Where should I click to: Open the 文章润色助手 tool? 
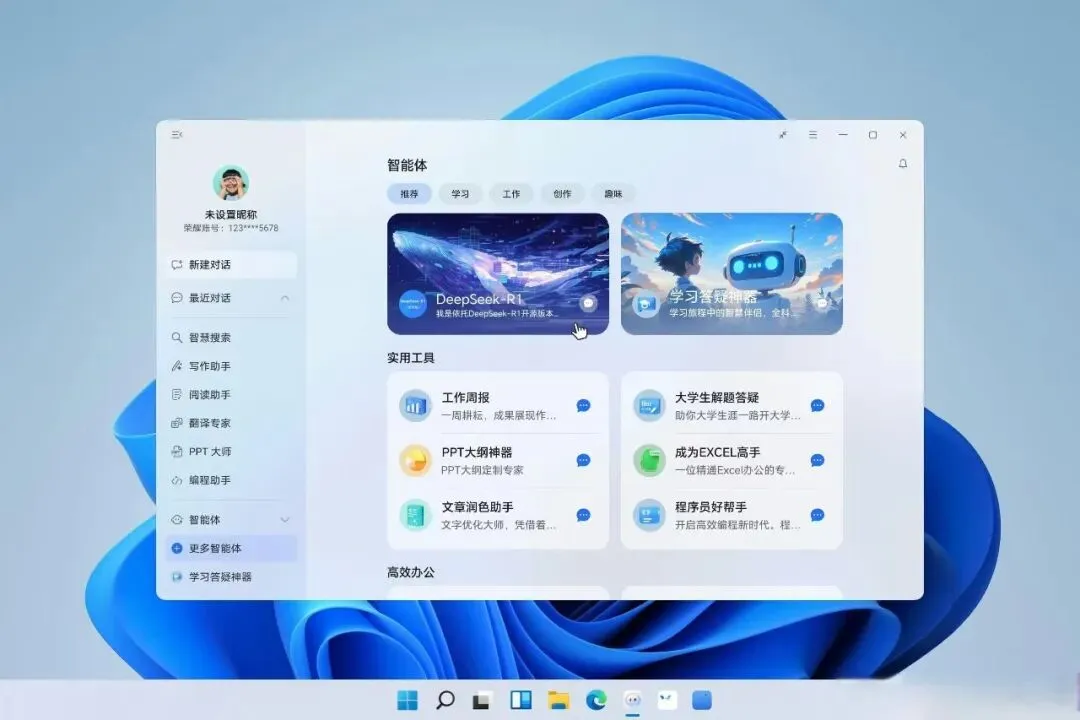click(x=498, y=515)
